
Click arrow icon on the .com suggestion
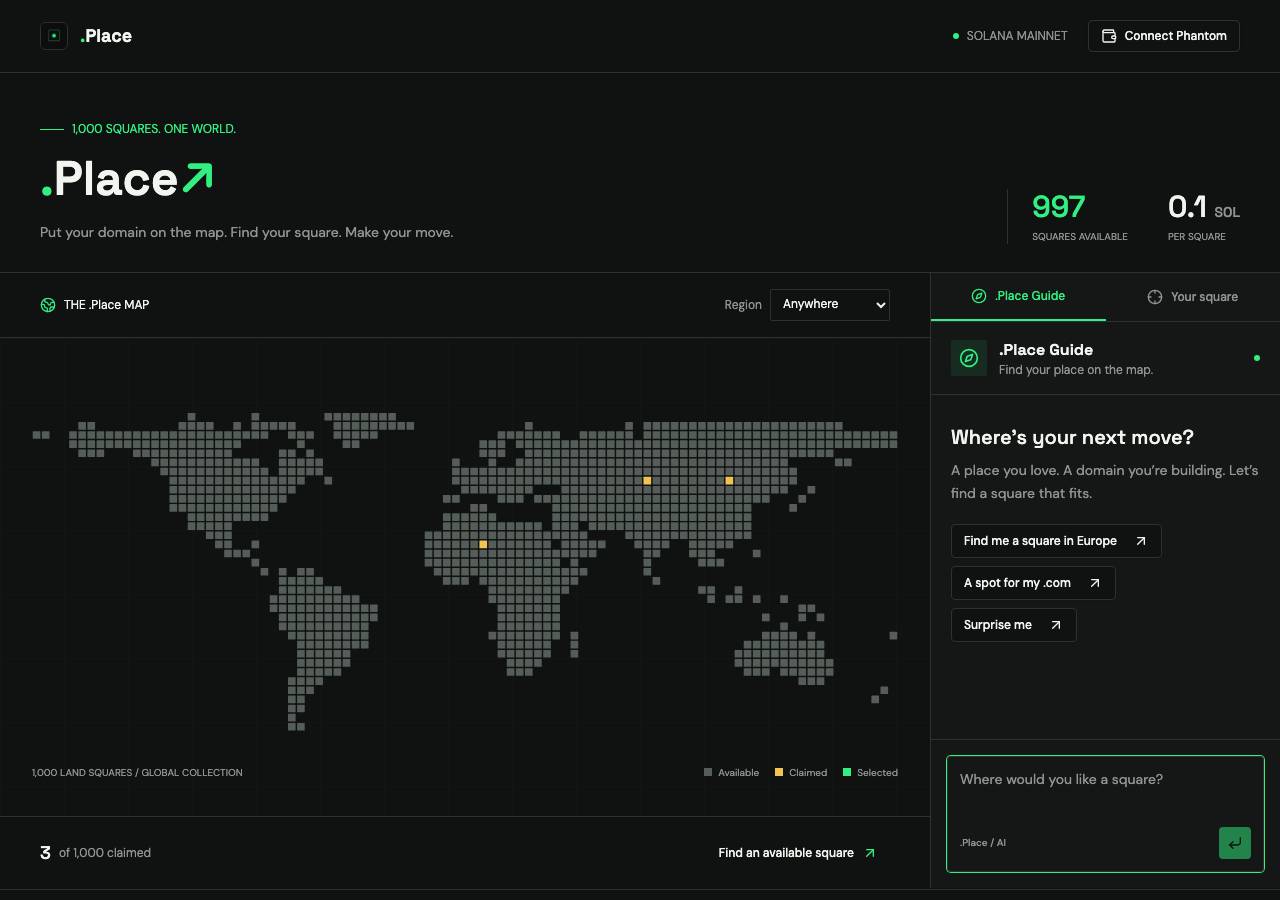coord(1095,583)
